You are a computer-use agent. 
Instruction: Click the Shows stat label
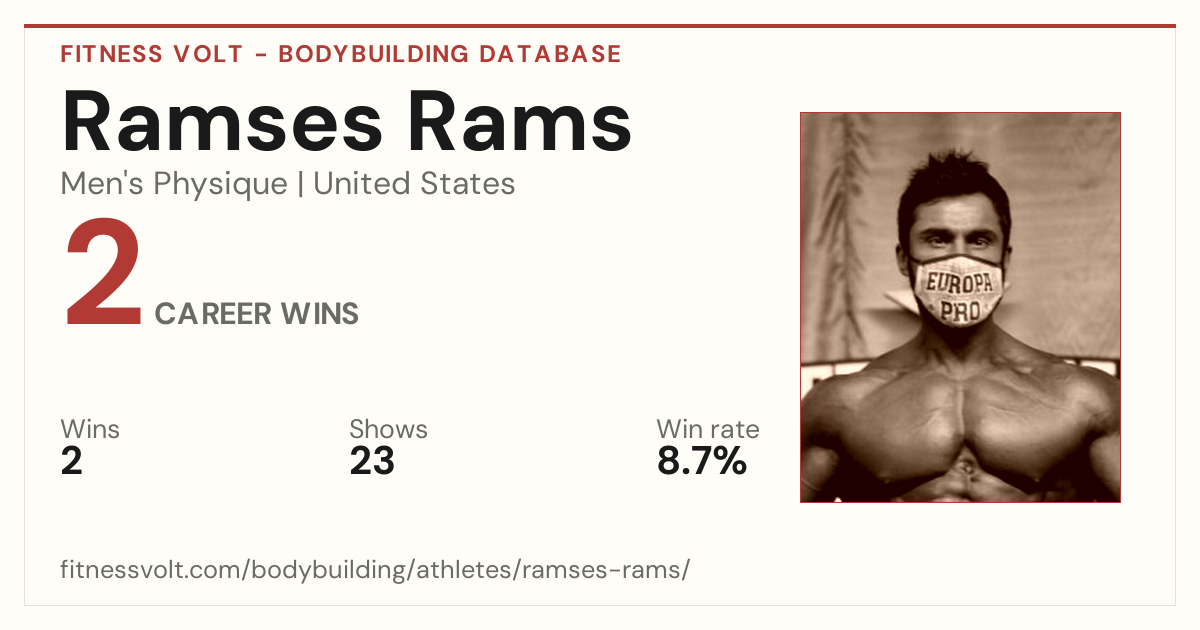(388, 430)
